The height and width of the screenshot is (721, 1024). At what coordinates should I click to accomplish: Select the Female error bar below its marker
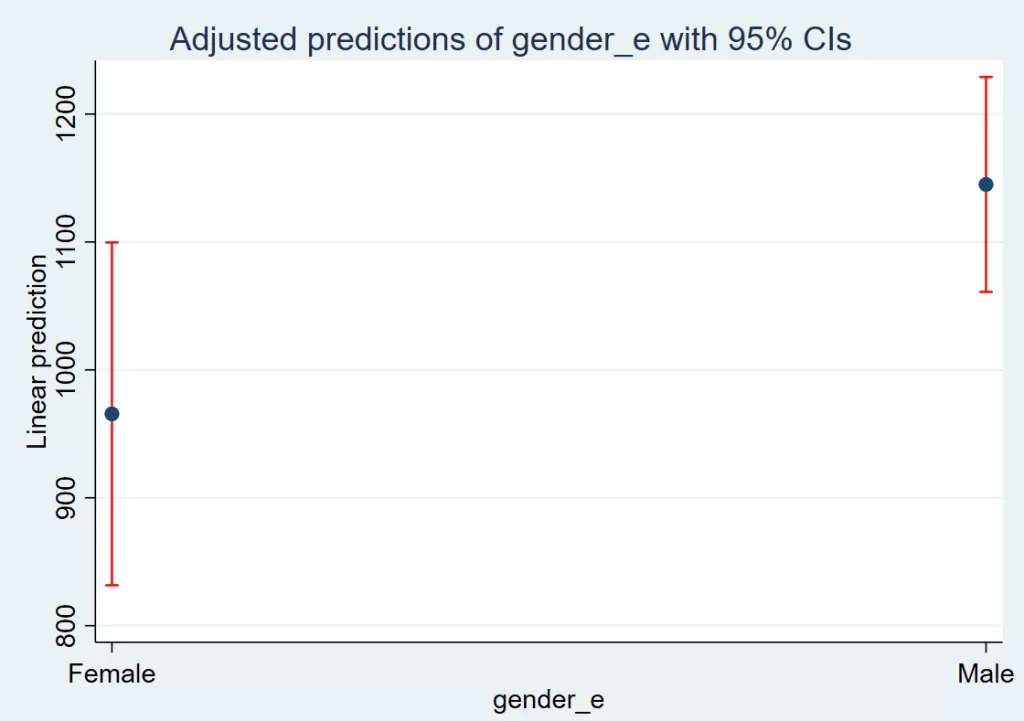pyautogui.click(x=112, y=500)
